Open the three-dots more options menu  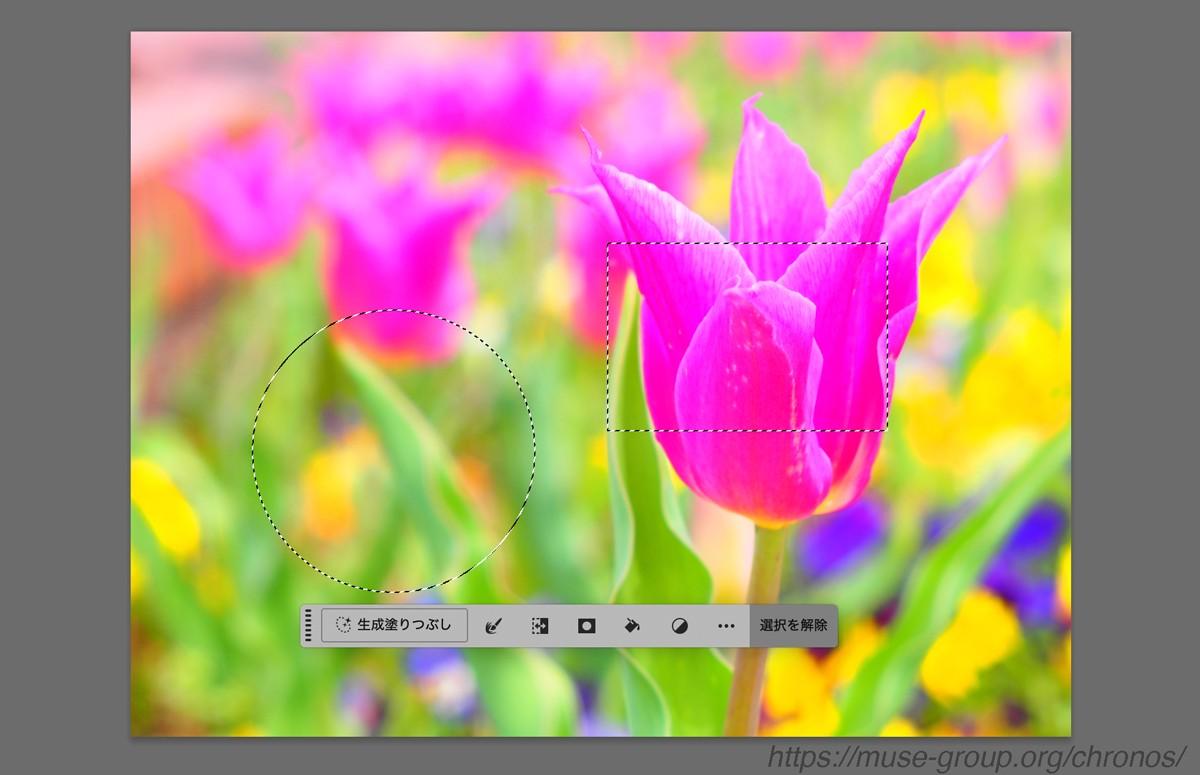click(726, 626)
